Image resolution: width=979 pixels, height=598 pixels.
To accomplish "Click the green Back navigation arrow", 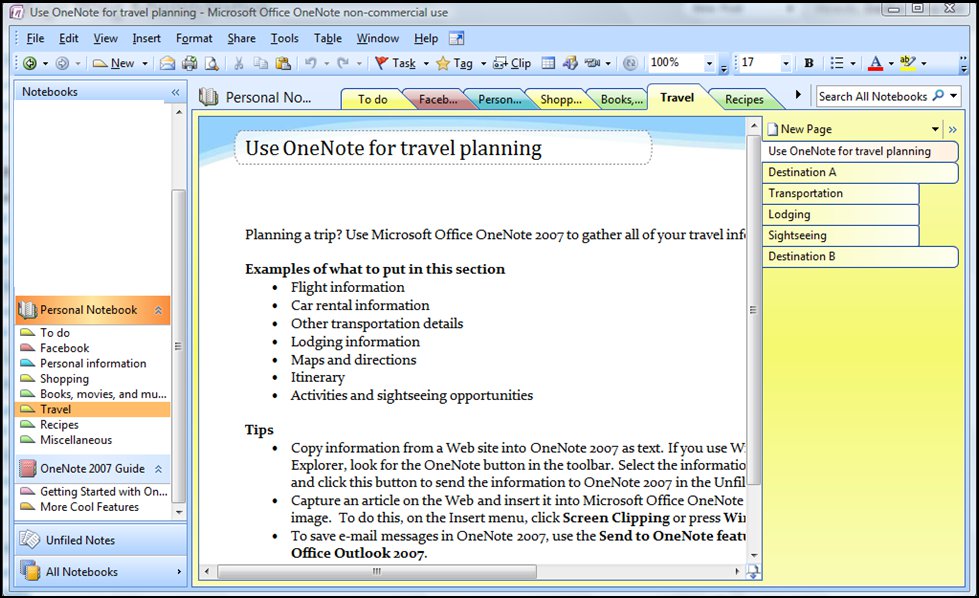I will 29,63.
